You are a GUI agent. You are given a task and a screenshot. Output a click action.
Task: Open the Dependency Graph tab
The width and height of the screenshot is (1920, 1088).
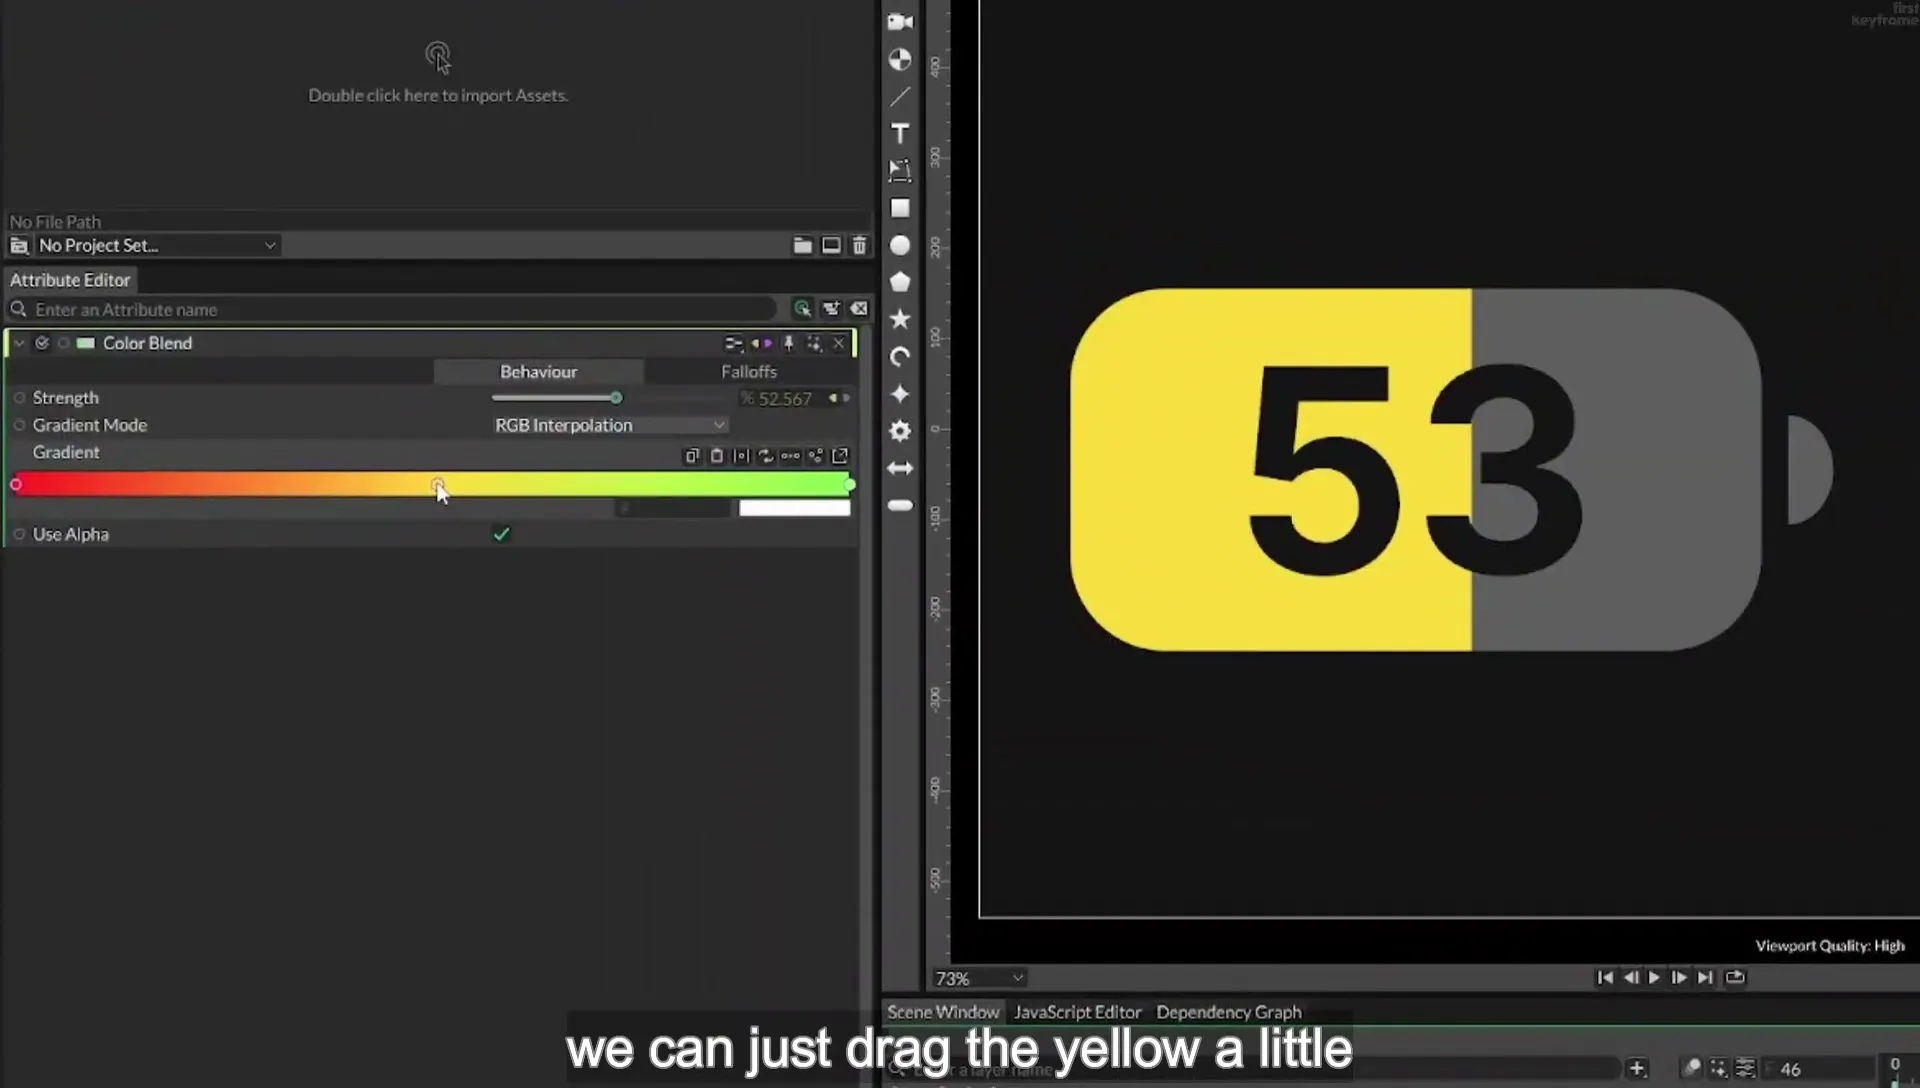pos(1229,1012)
